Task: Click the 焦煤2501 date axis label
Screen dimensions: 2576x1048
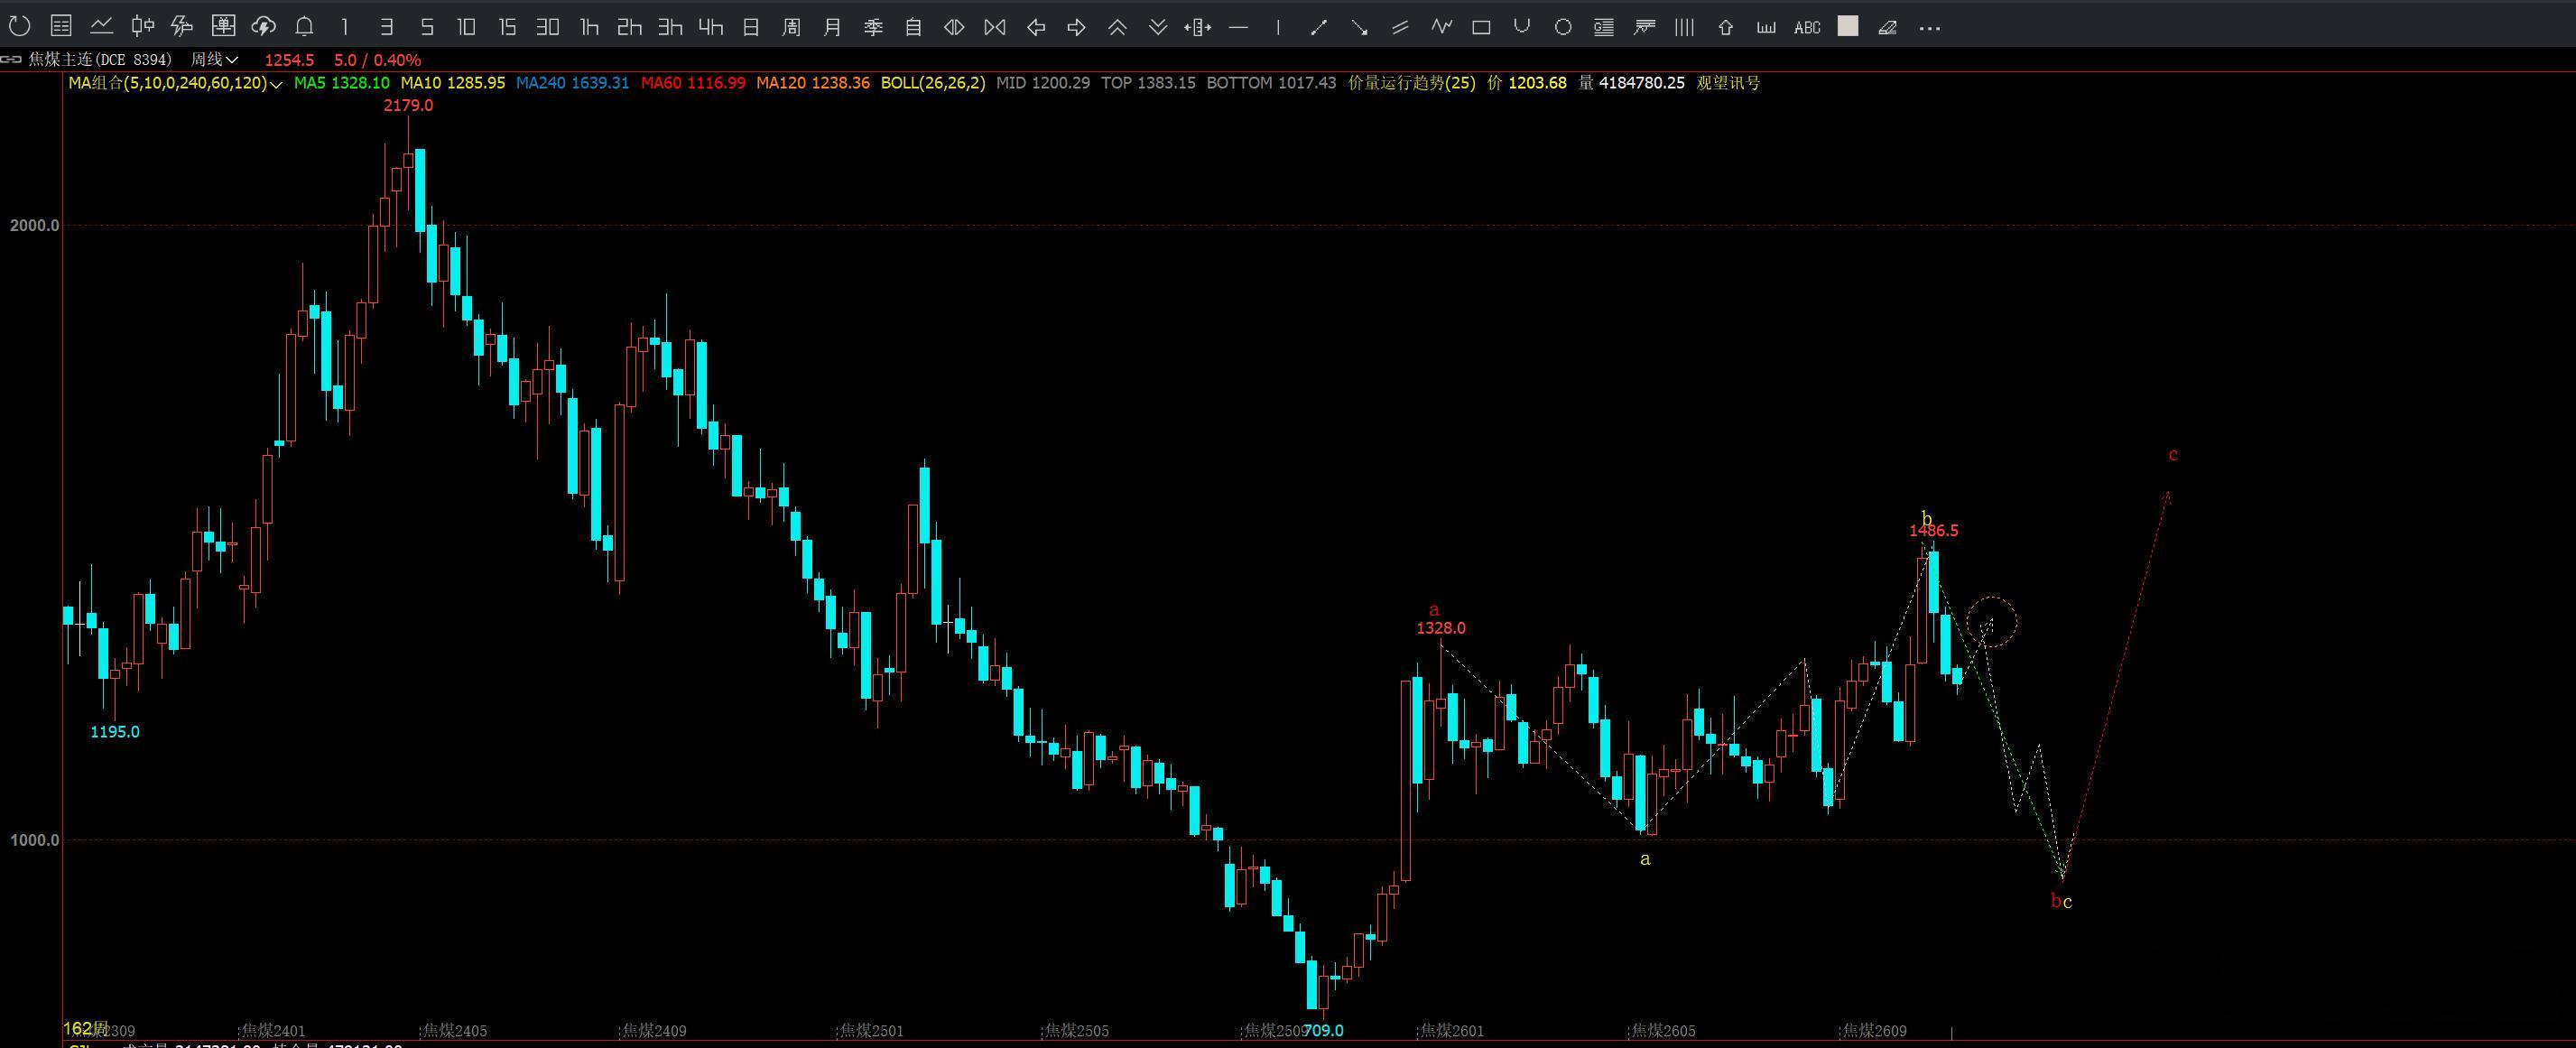Action: pos(871,1030)
